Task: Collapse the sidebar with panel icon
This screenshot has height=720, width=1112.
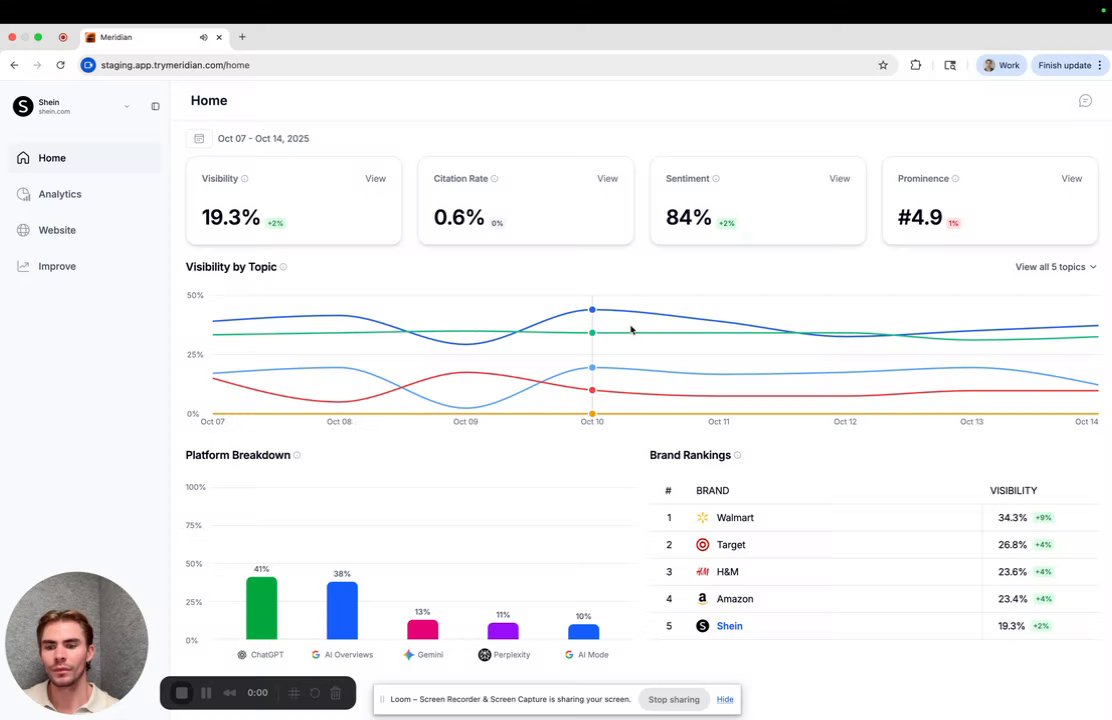Action: pyautogui.click(x=155, y=106)
